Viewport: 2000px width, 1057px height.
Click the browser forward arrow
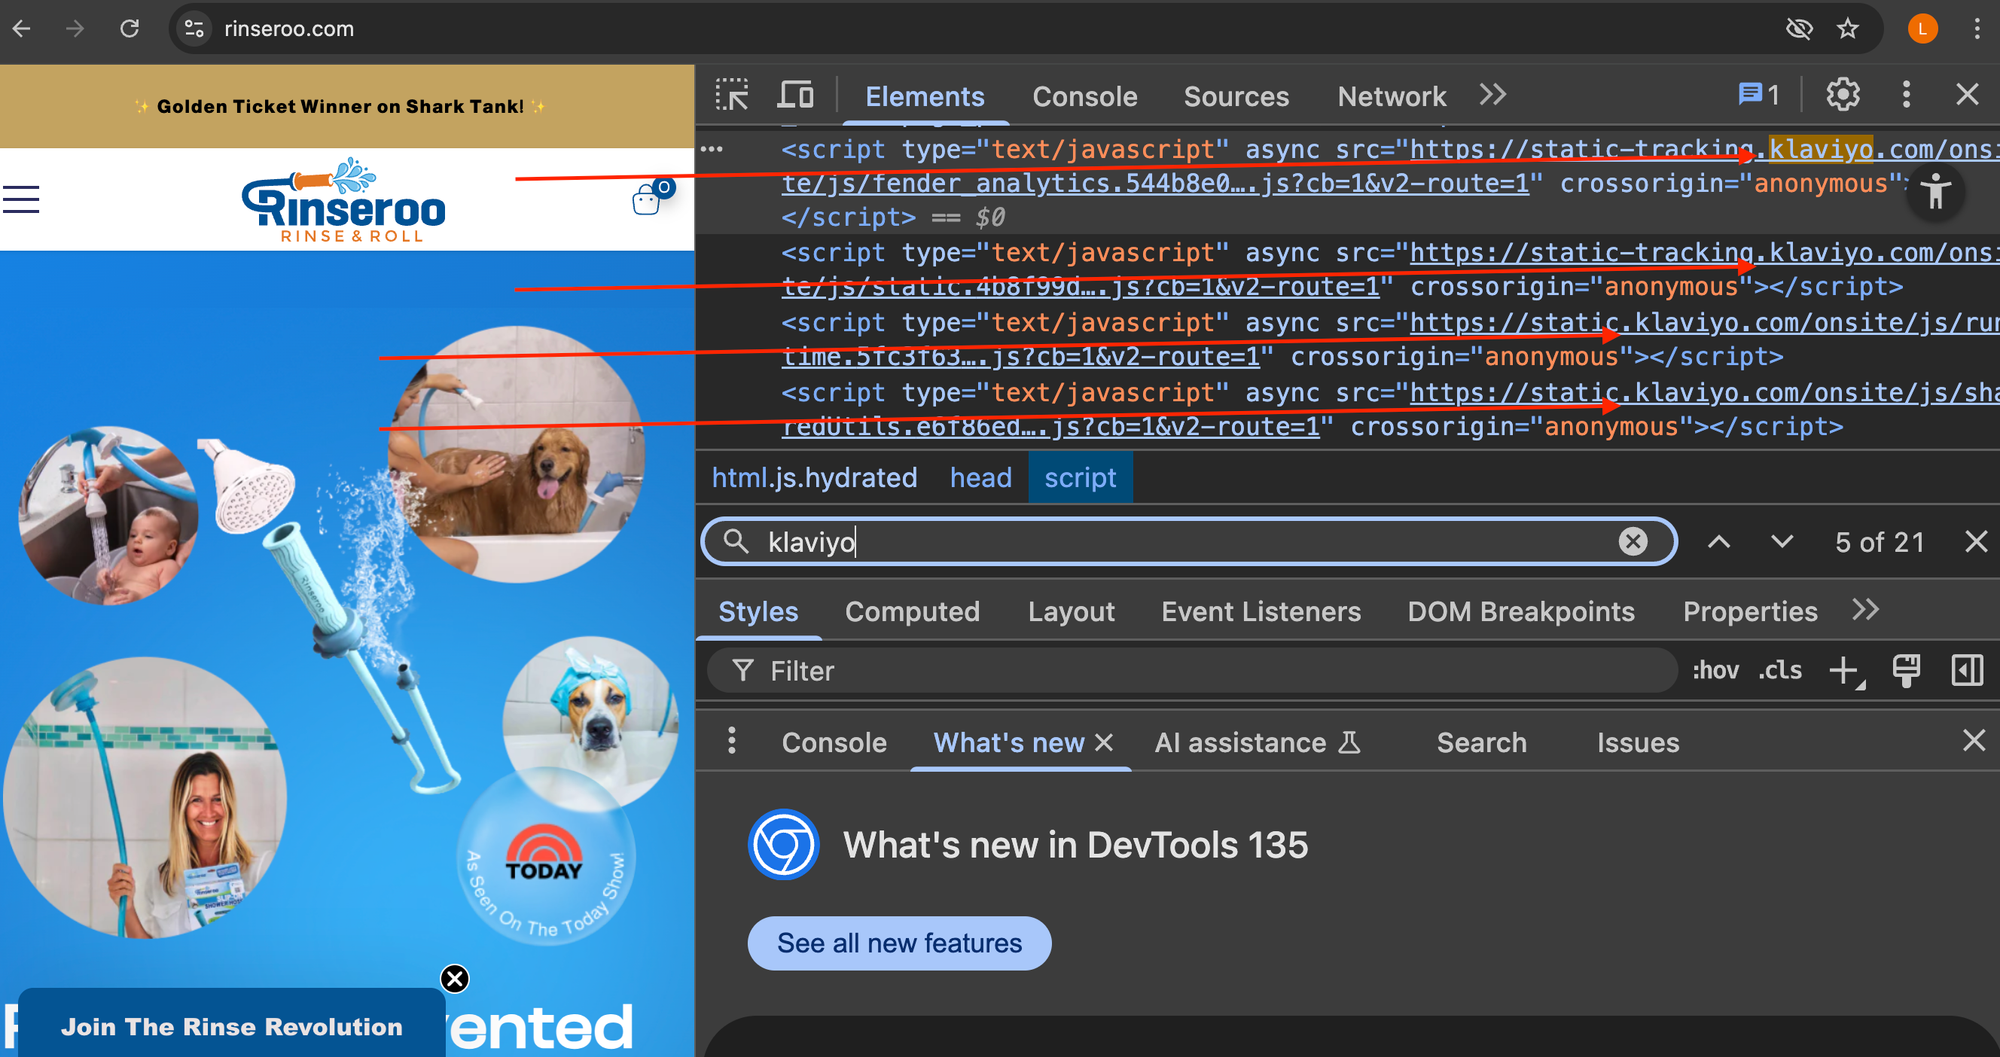[75, 29]
